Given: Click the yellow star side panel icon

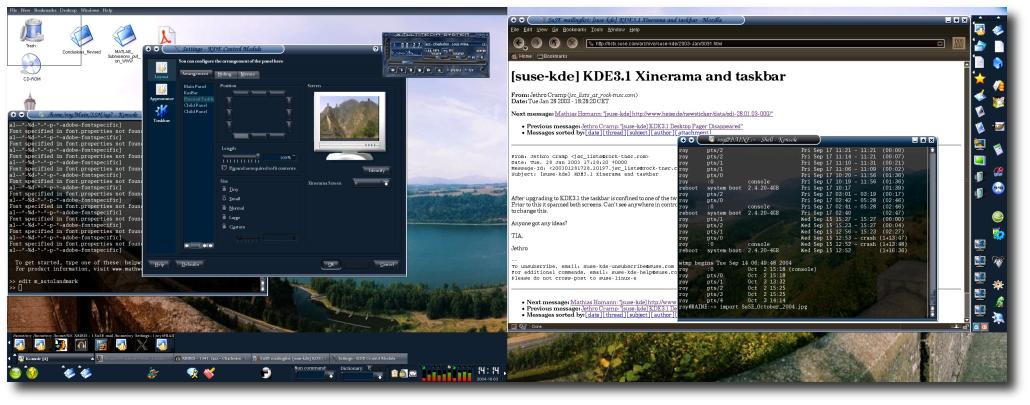Looking at the screenshot, I should 979,78.
